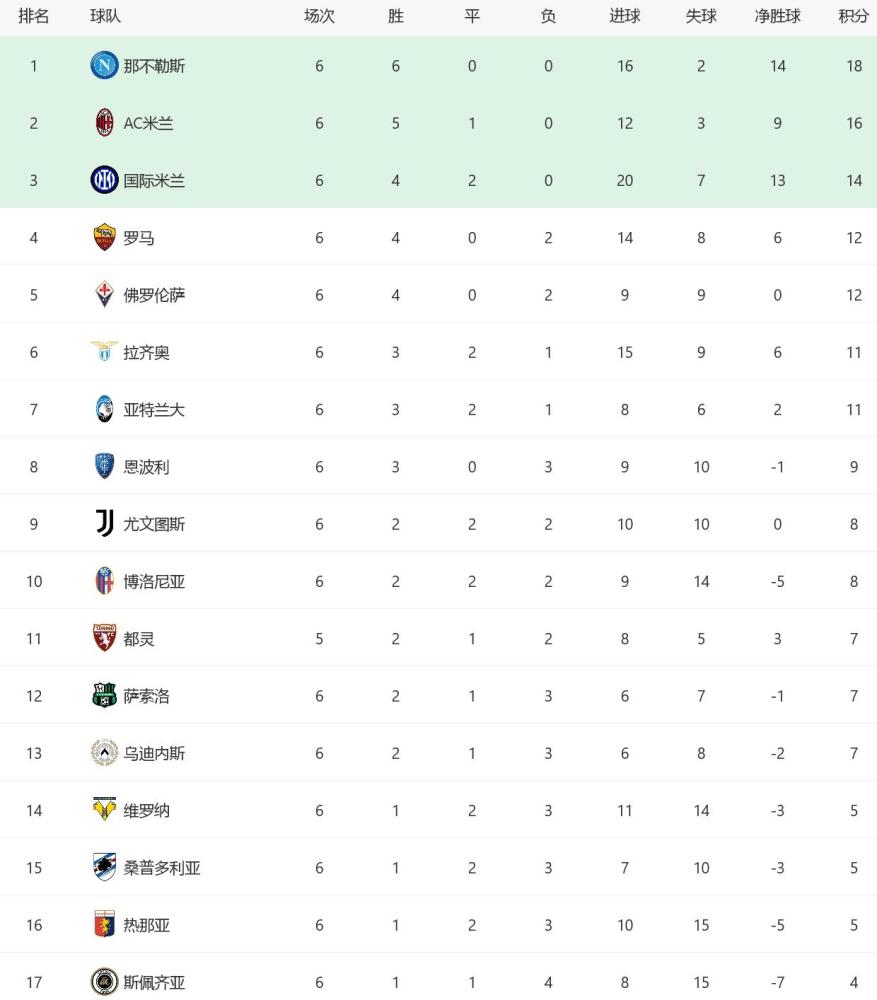Click team name 乌迪内斯

point(154,753)
